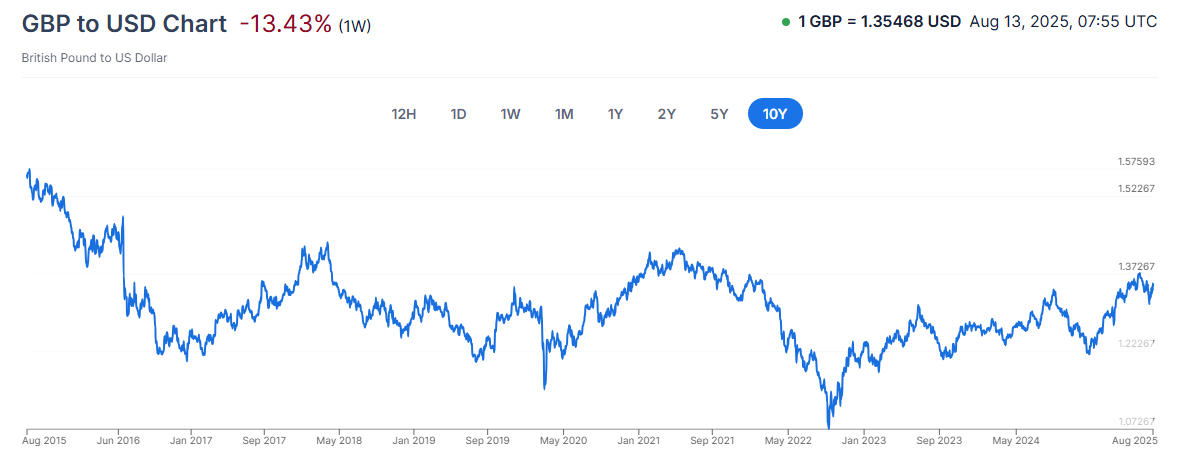Viewport: 1177px width, 452px height.
Task: Click the Aug 2025 x-axis label
Action: (1135, 439)
